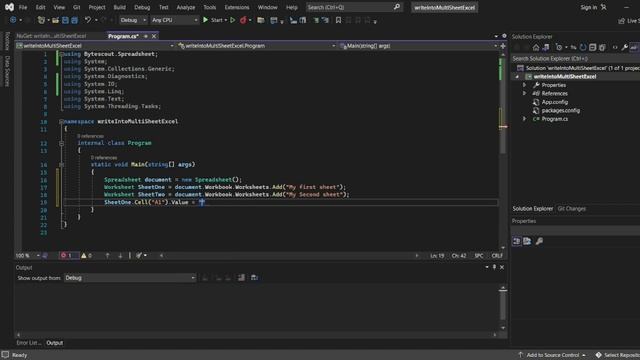Click the Visual Studio logo icon
Screen dimensions: 640x360
(9, 7)
